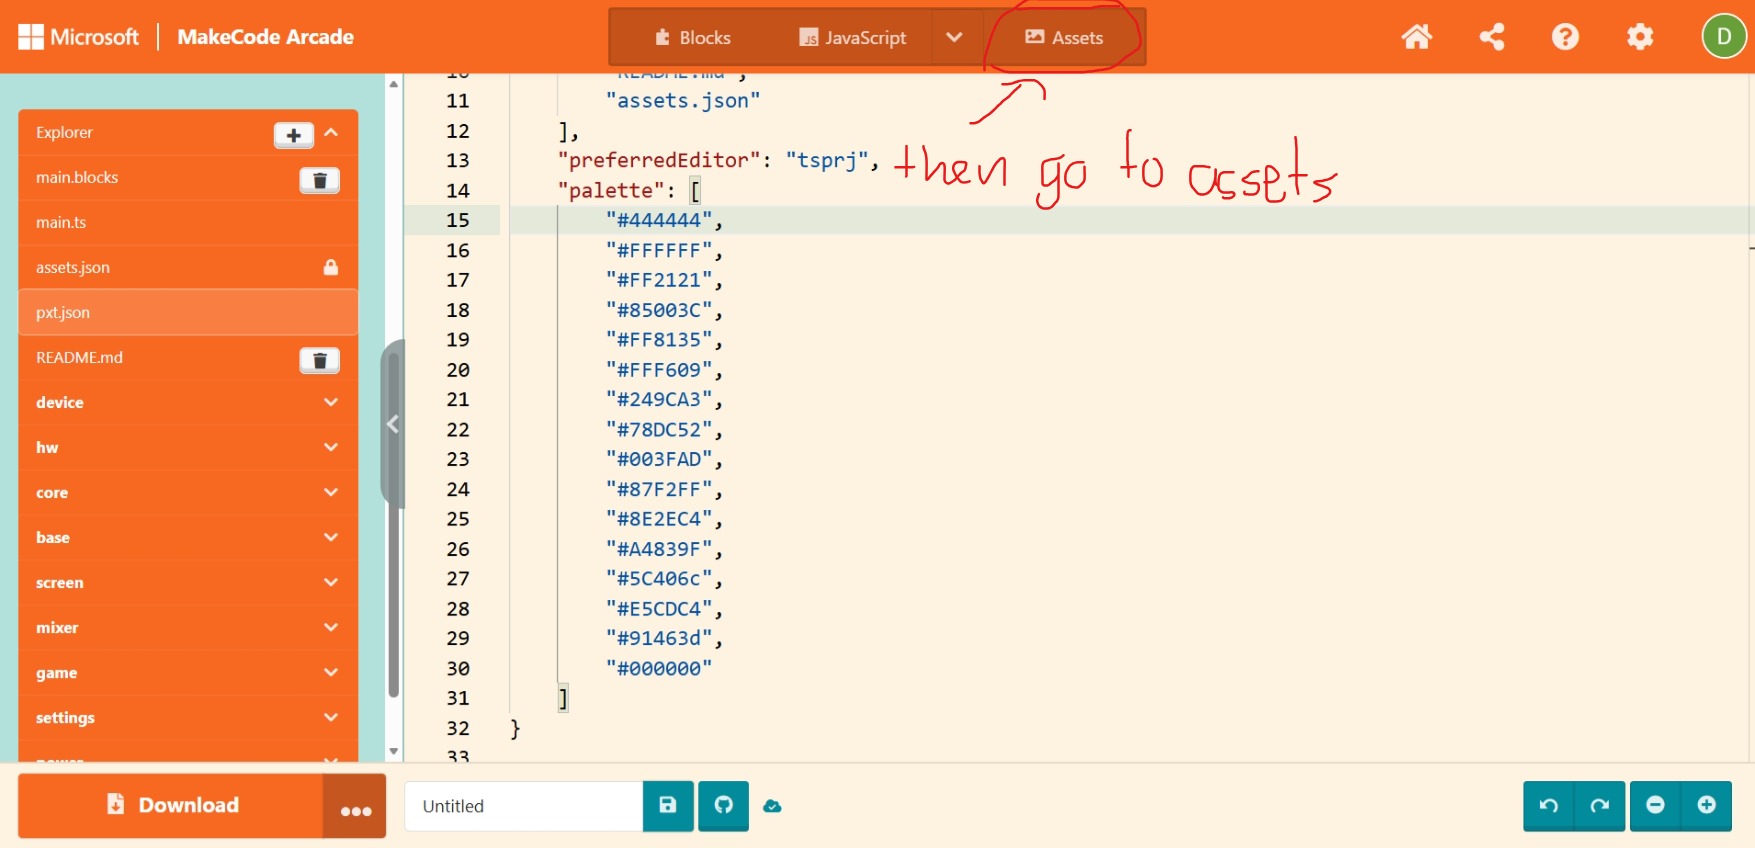Screen dimensions: 1755x848
Task: Click palette color "#FFF609" value
Action: click(659, 370)
